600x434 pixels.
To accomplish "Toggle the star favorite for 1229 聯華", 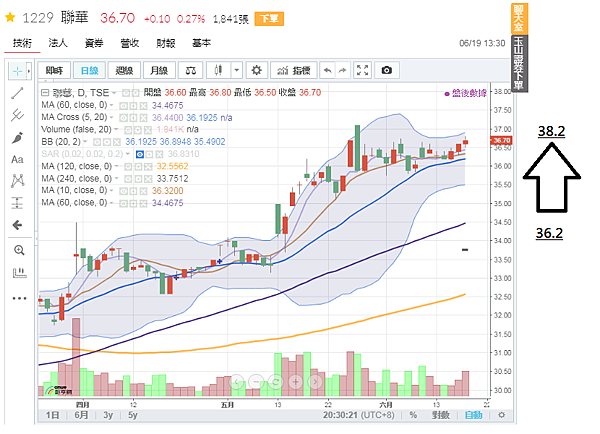I will pos(10,18).
